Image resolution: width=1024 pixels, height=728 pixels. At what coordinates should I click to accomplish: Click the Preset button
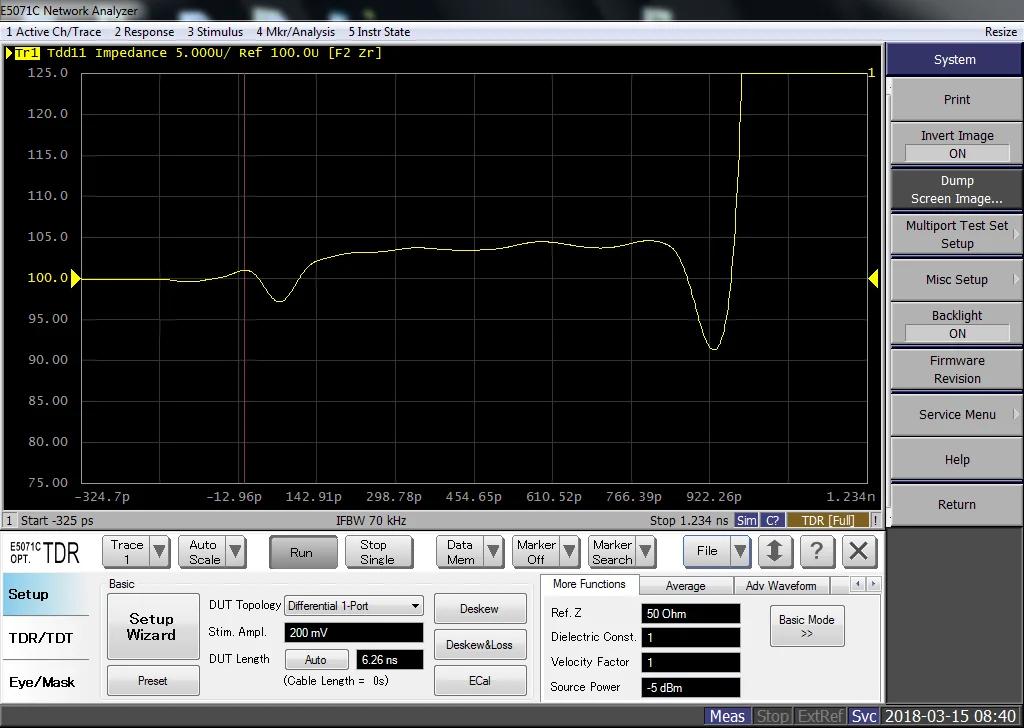coord(153,680)
